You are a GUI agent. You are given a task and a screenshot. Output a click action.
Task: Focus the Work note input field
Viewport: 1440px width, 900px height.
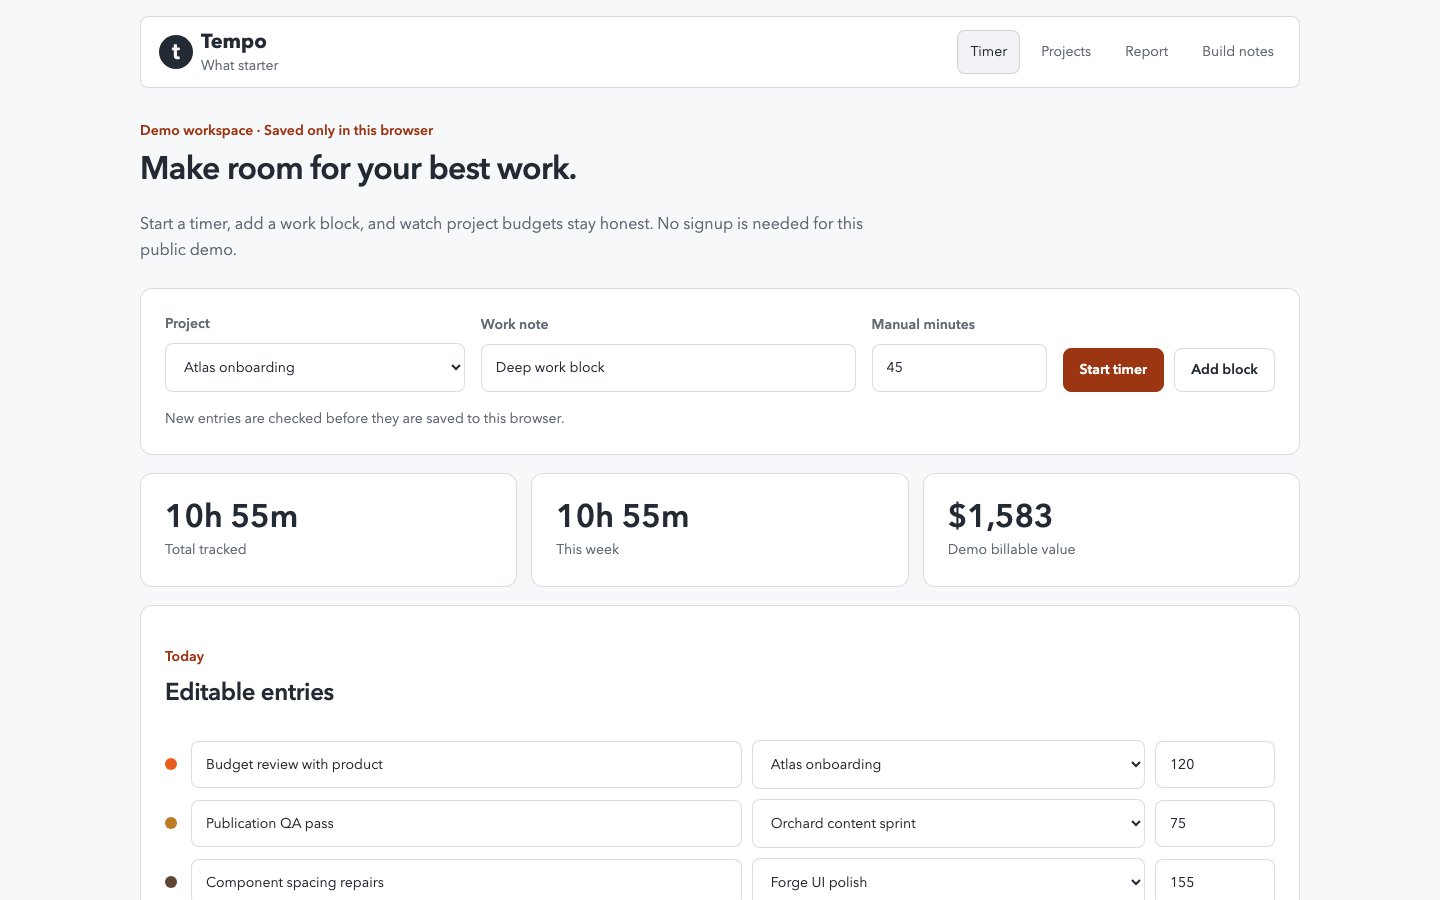click(668, 368)
